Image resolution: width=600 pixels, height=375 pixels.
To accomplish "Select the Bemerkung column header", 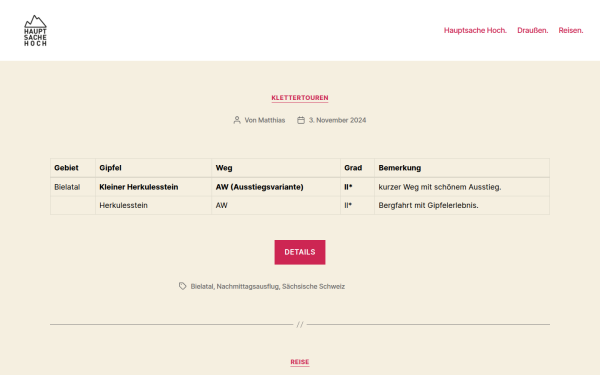I will point(462,168).
